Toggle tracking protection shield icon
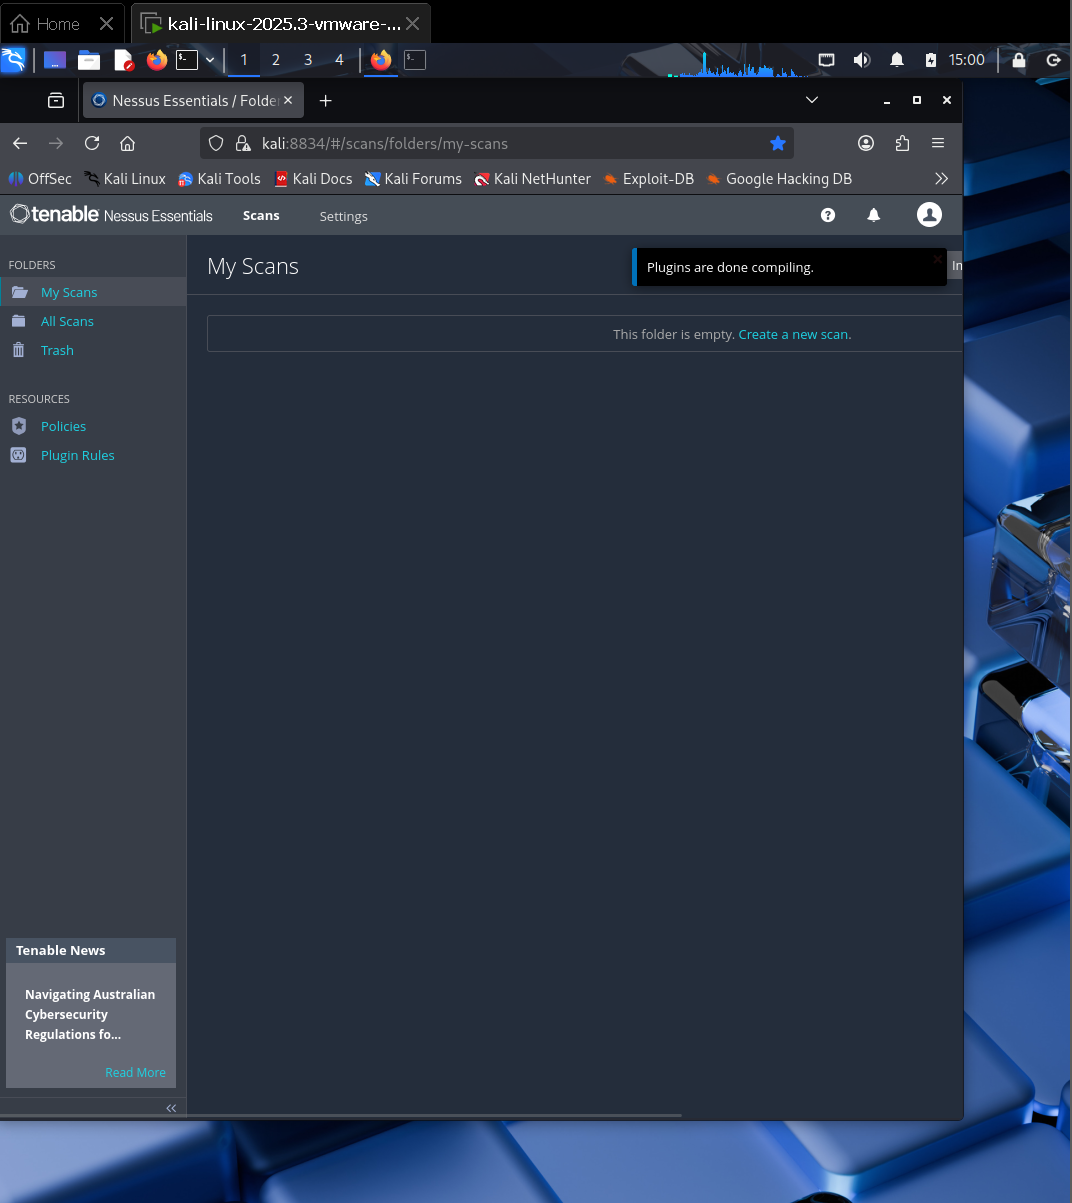 [215, 143]
